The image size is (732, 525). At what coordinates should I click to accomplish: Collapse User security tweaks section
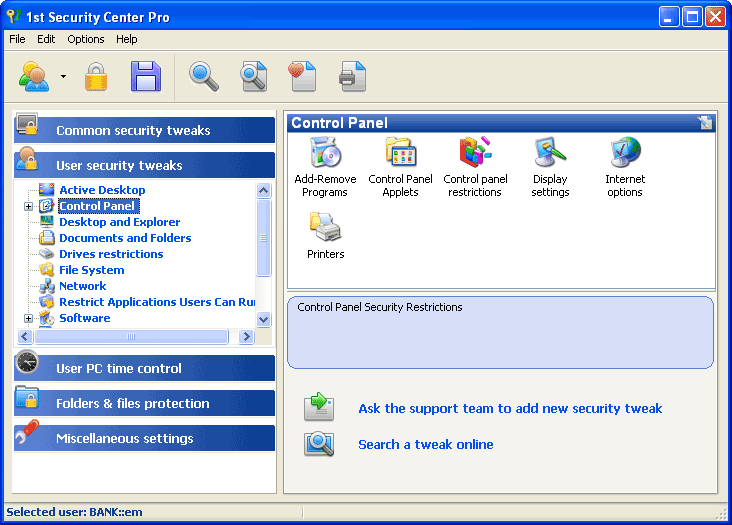click(x=144, y=165)
